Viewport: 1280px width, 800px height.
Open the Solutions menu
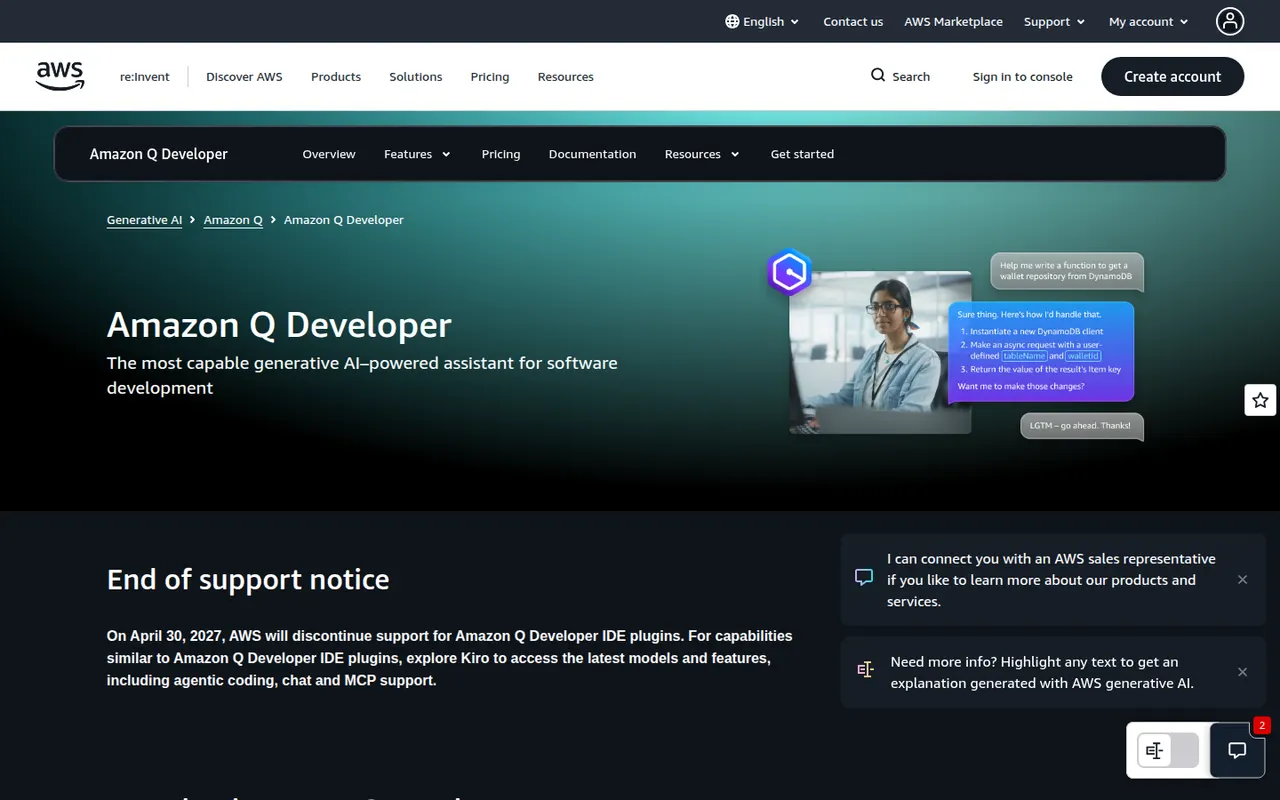[416, 76]
